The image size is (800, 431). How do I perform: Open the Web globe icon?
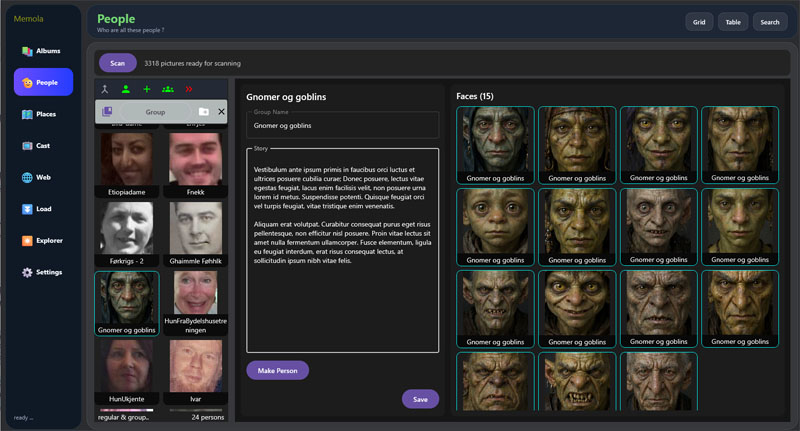coord(27,178)
